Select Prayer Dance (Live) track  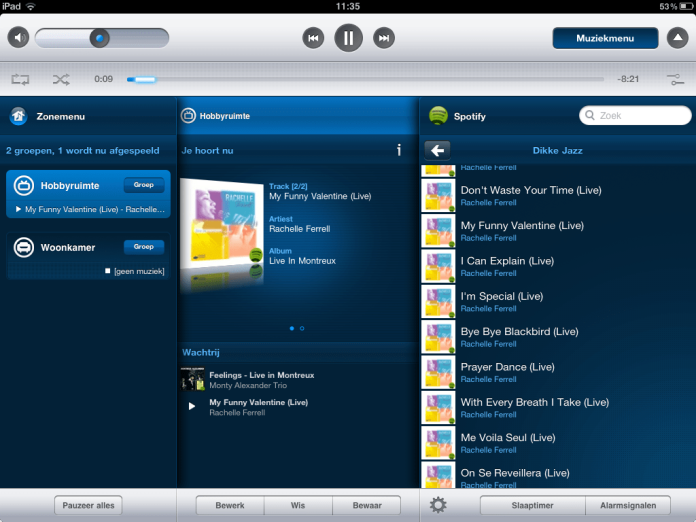pyautogui.click(x=558, y=372)
